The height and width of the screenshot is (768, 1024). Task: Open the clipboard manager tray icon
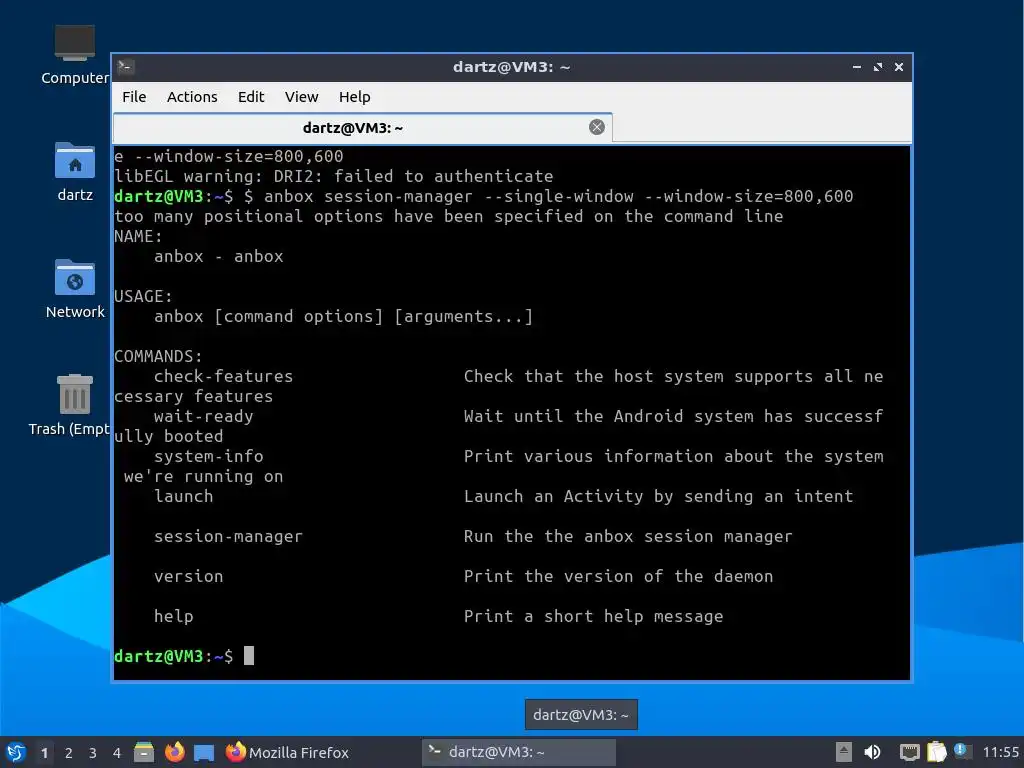pos(936,752)
